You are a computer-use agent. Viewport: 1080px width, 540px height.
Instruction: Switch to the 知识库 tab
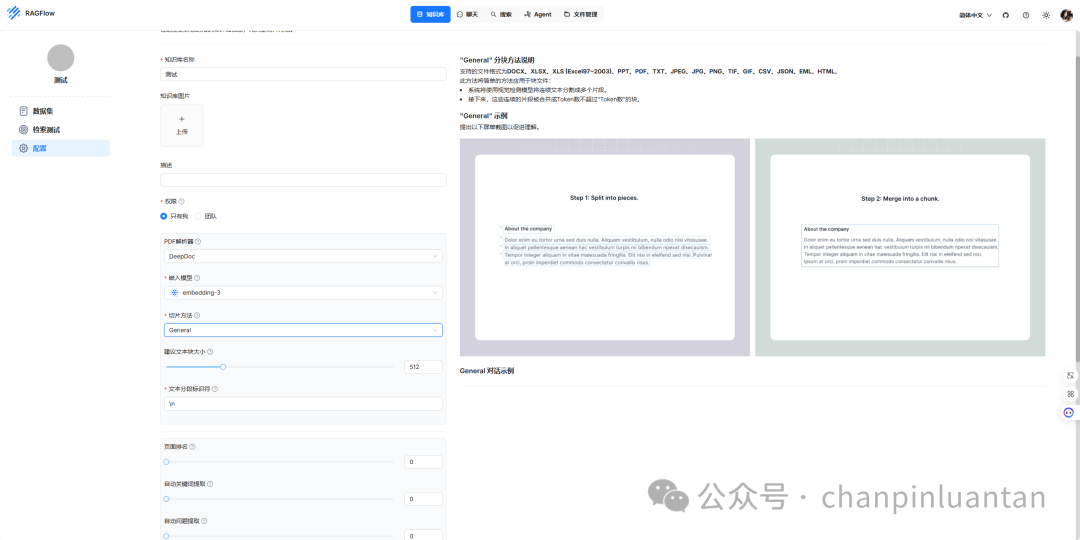(x=430, y=14)
